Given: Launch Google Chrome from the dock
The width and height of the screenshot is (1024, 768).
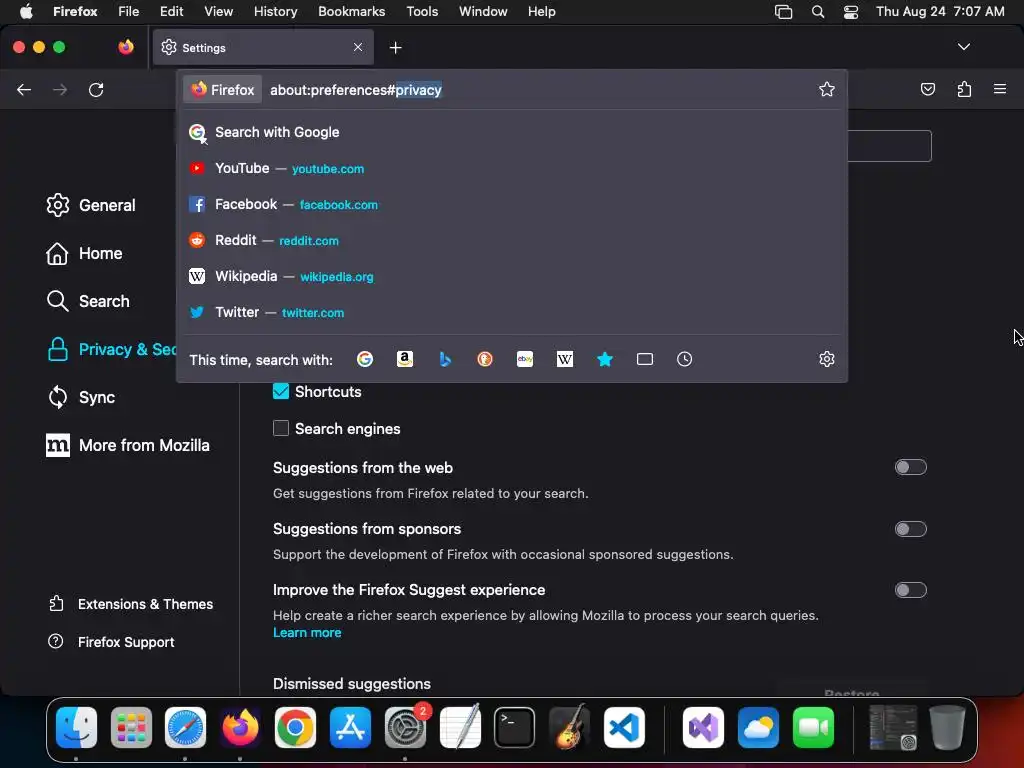Looking at the screenshot, I should [295, 728].
